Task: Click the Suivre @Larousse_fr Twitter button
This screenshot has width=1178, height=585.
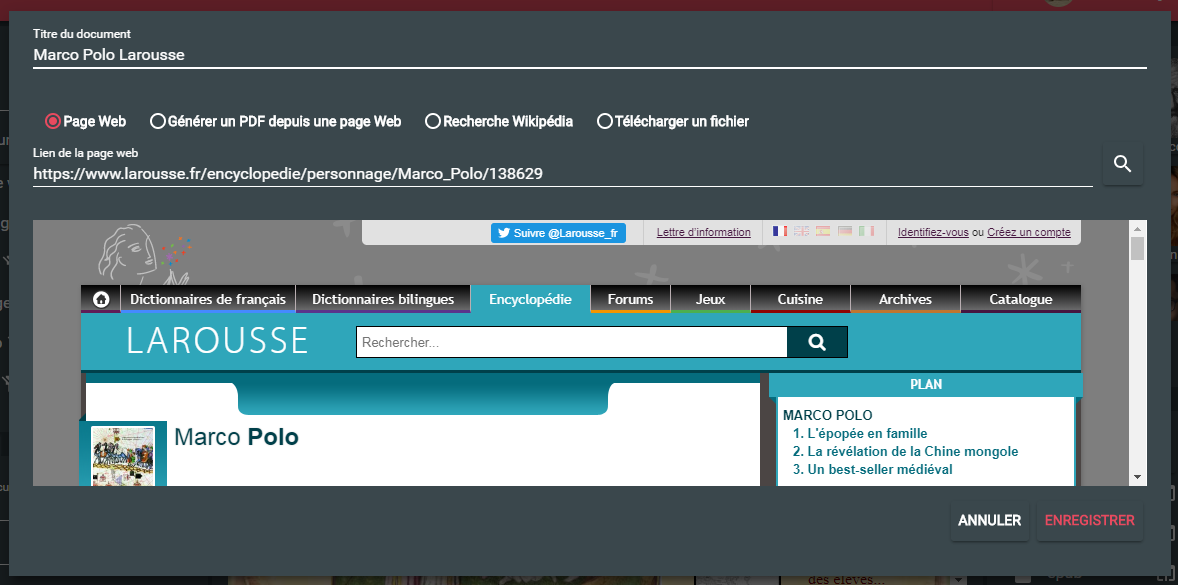Action: [x=558, y=233]
